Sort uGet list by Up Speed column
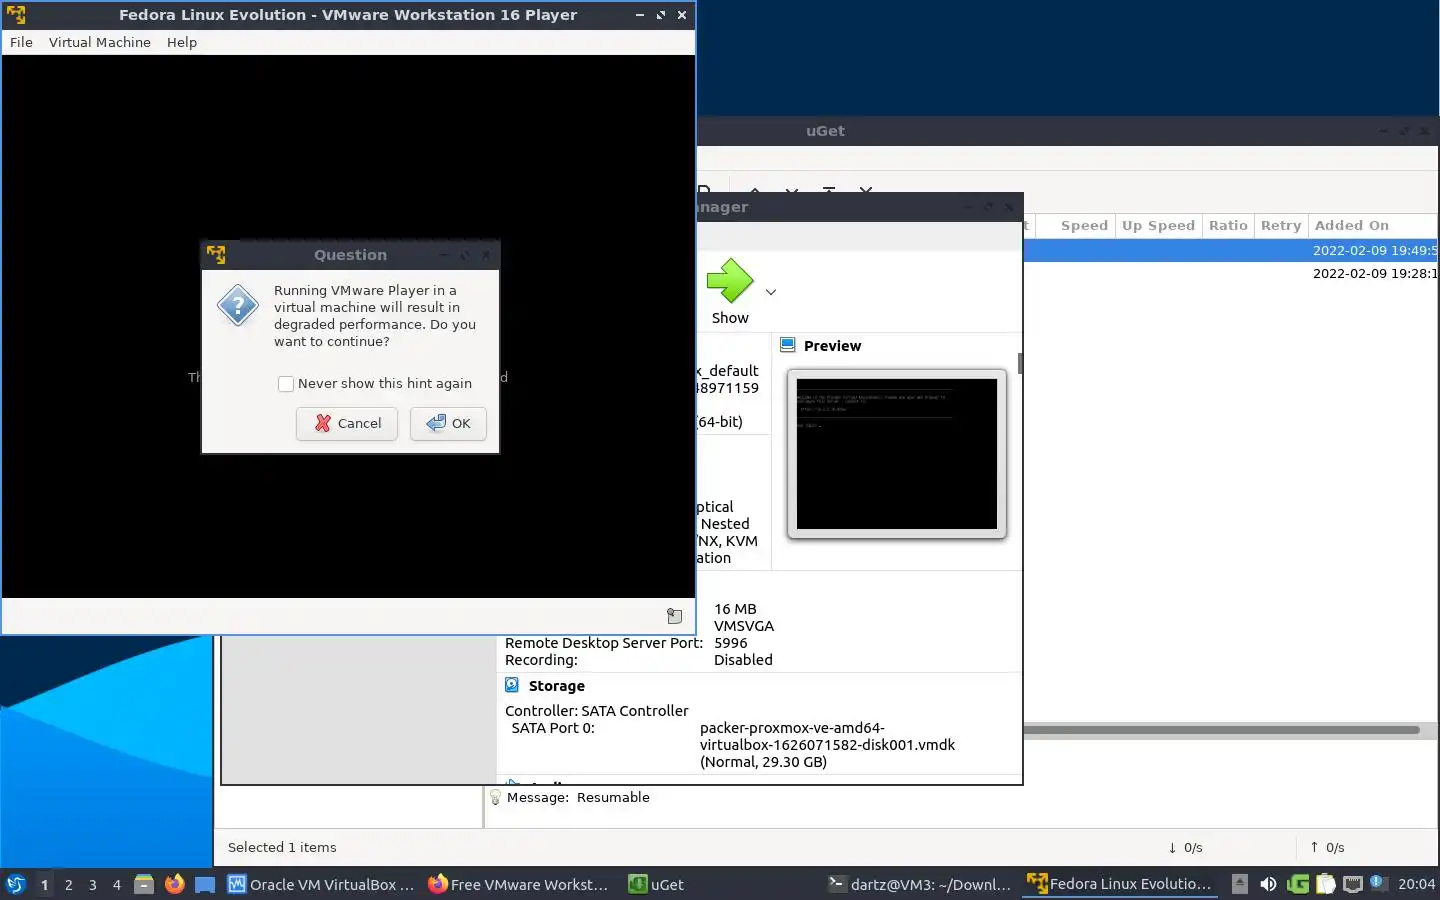 (1158, 226)
